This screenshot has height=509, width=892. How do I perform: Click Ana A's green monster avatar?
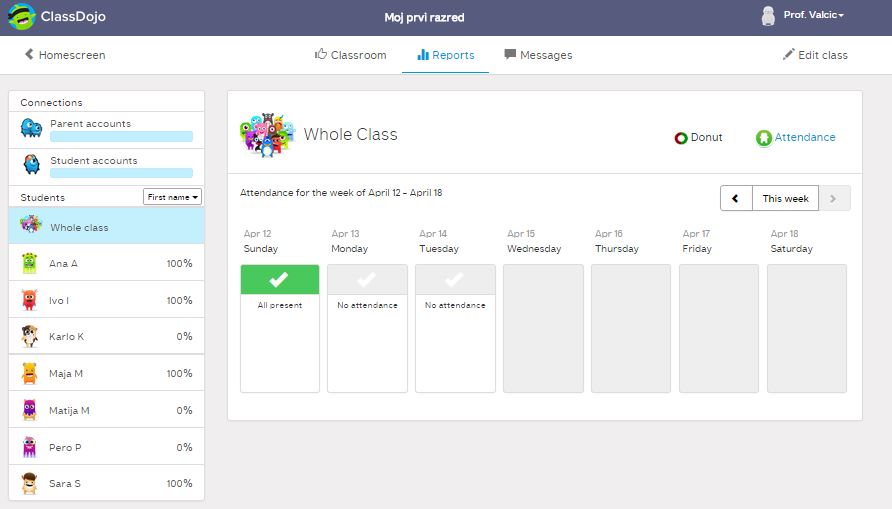(31, 264)
